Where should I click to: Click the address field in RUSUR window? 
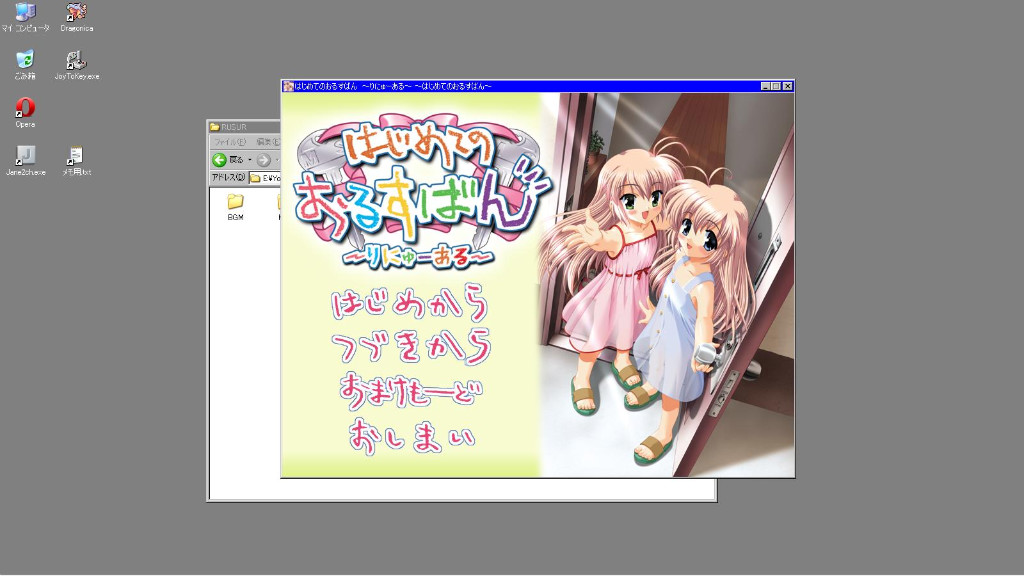(264, 178)
